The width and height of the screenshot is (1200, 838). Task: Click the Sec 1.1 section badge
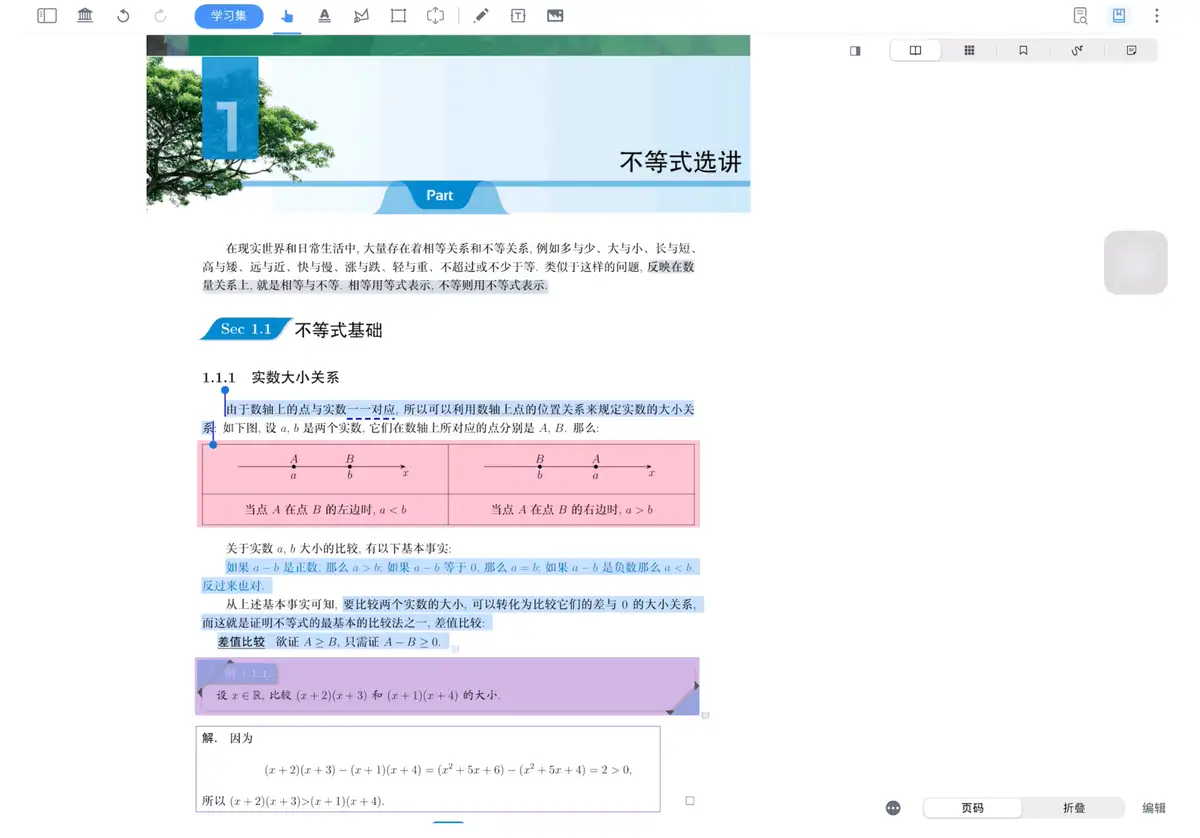(246, 329)
